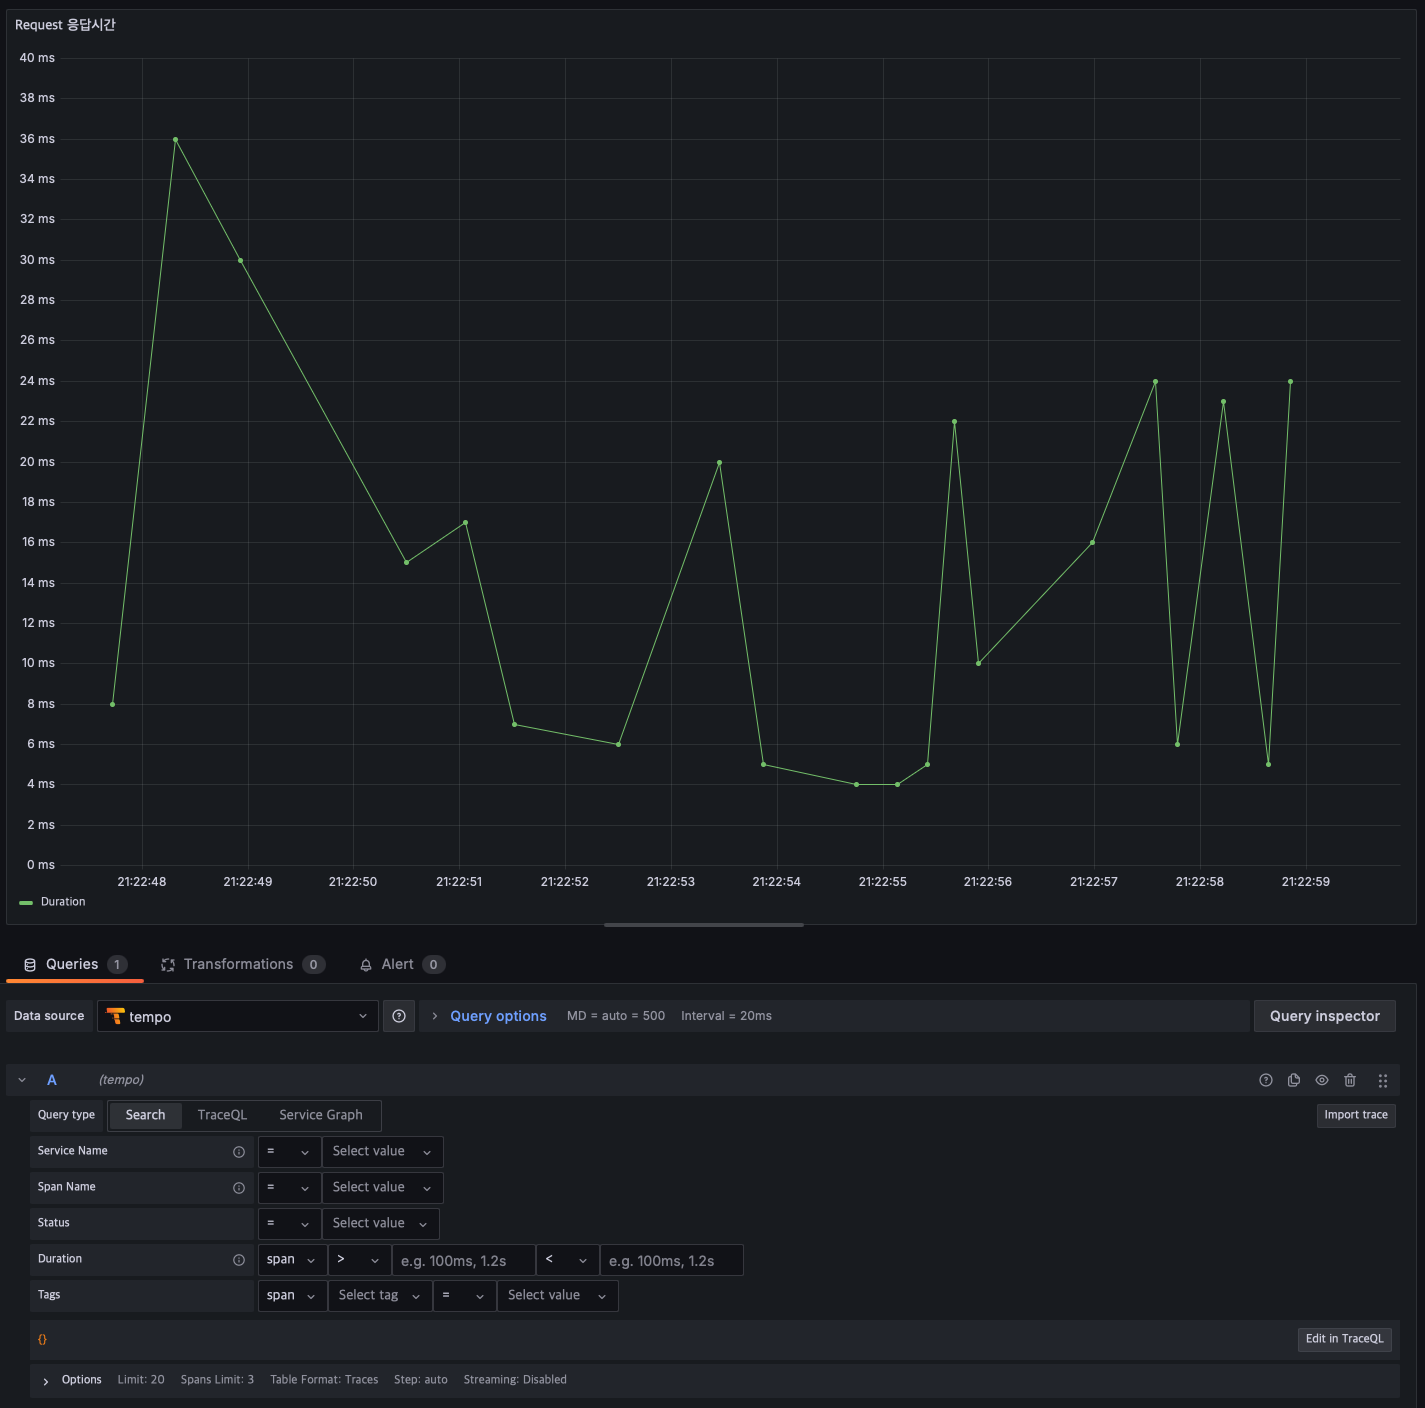Select the Service Graph query type
Screen dimensions: 1425x1408
tap(320, 1115)
